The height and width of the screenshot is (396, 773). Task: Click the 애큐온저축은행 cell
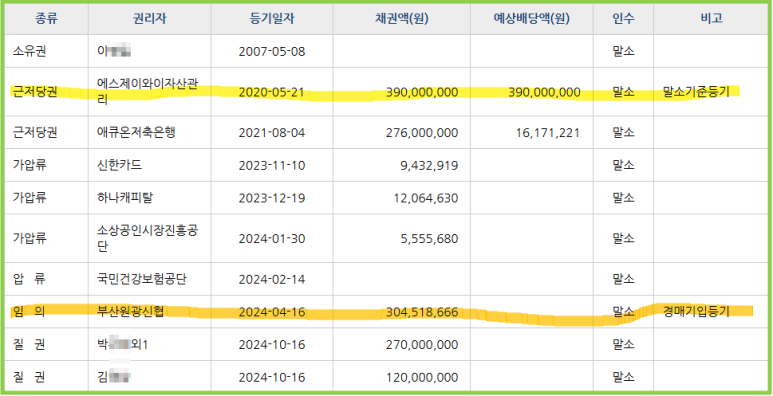(x=149, y=132)
